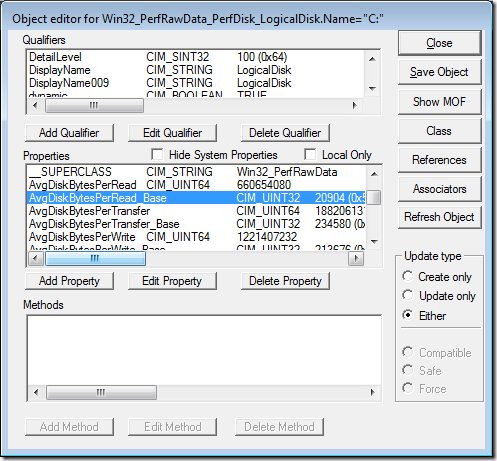Image resolution: width=497 pixels, height=461 pixels.
Task: Click the Add Qualifier button
Action: click(69, 133)
